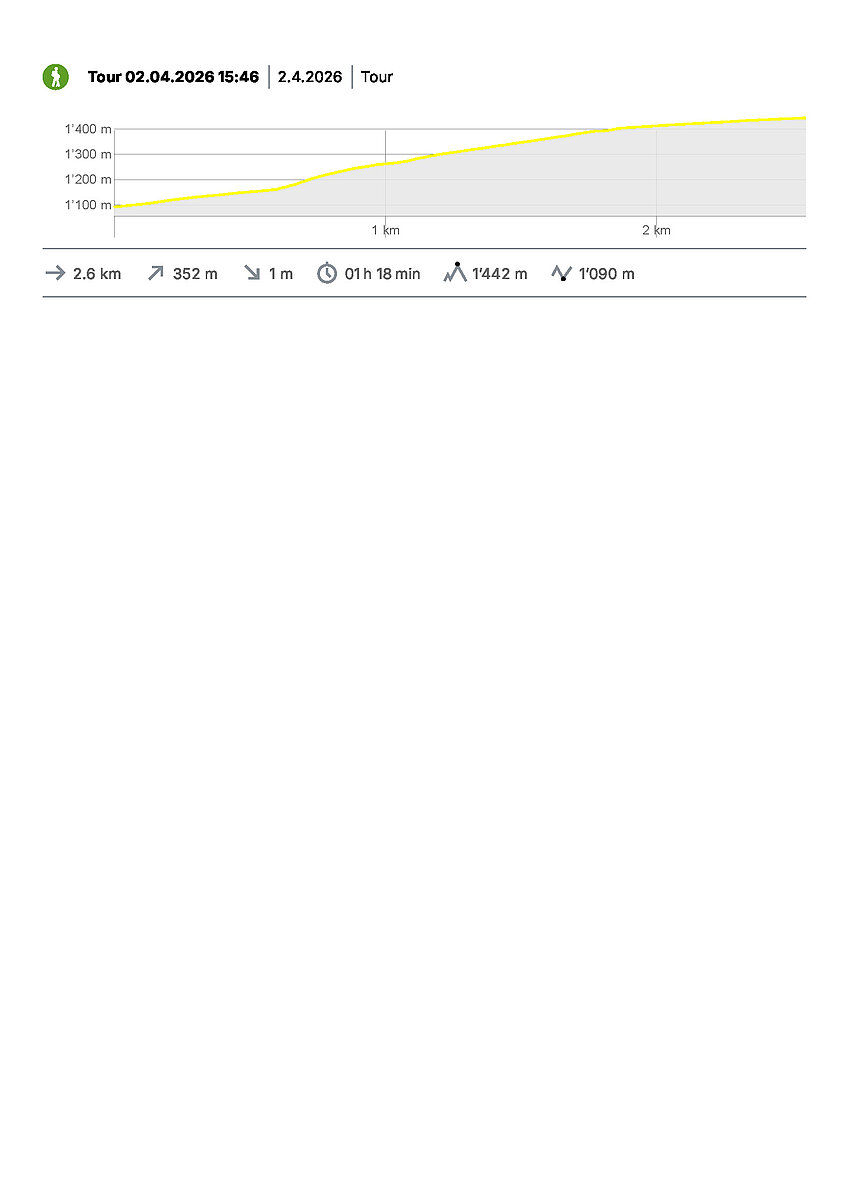Click the 1'400 m elevation axis label

[x=88, y=129]
